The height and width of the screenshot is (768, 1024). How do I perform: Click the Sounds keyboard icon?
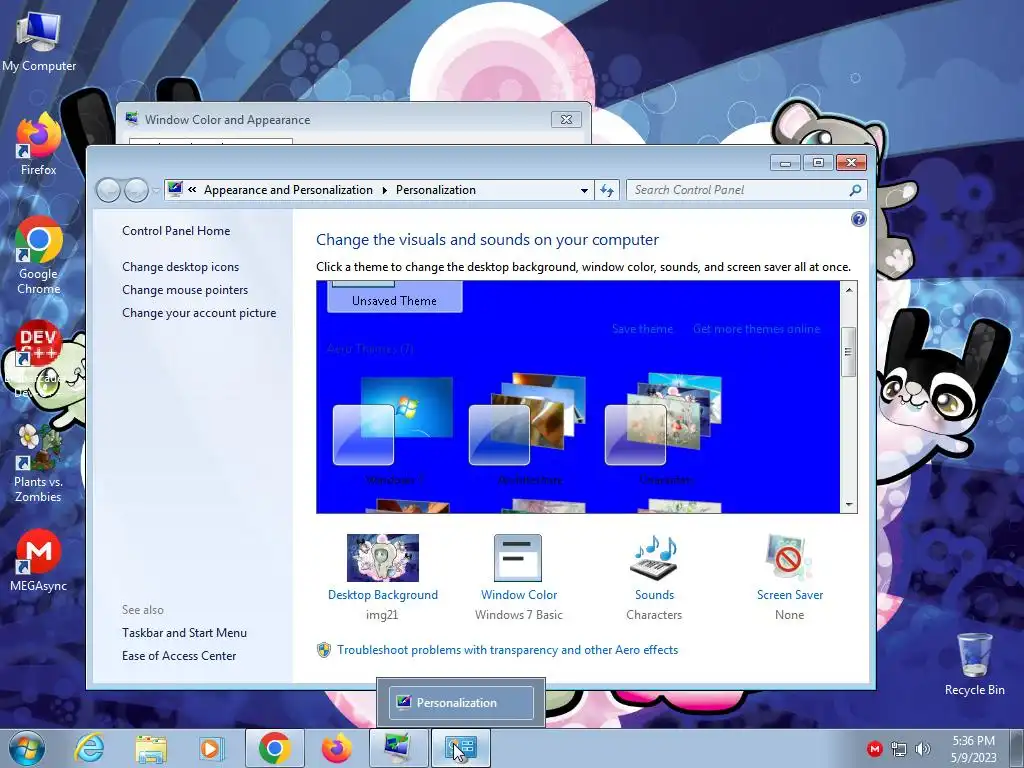[654, 558]
